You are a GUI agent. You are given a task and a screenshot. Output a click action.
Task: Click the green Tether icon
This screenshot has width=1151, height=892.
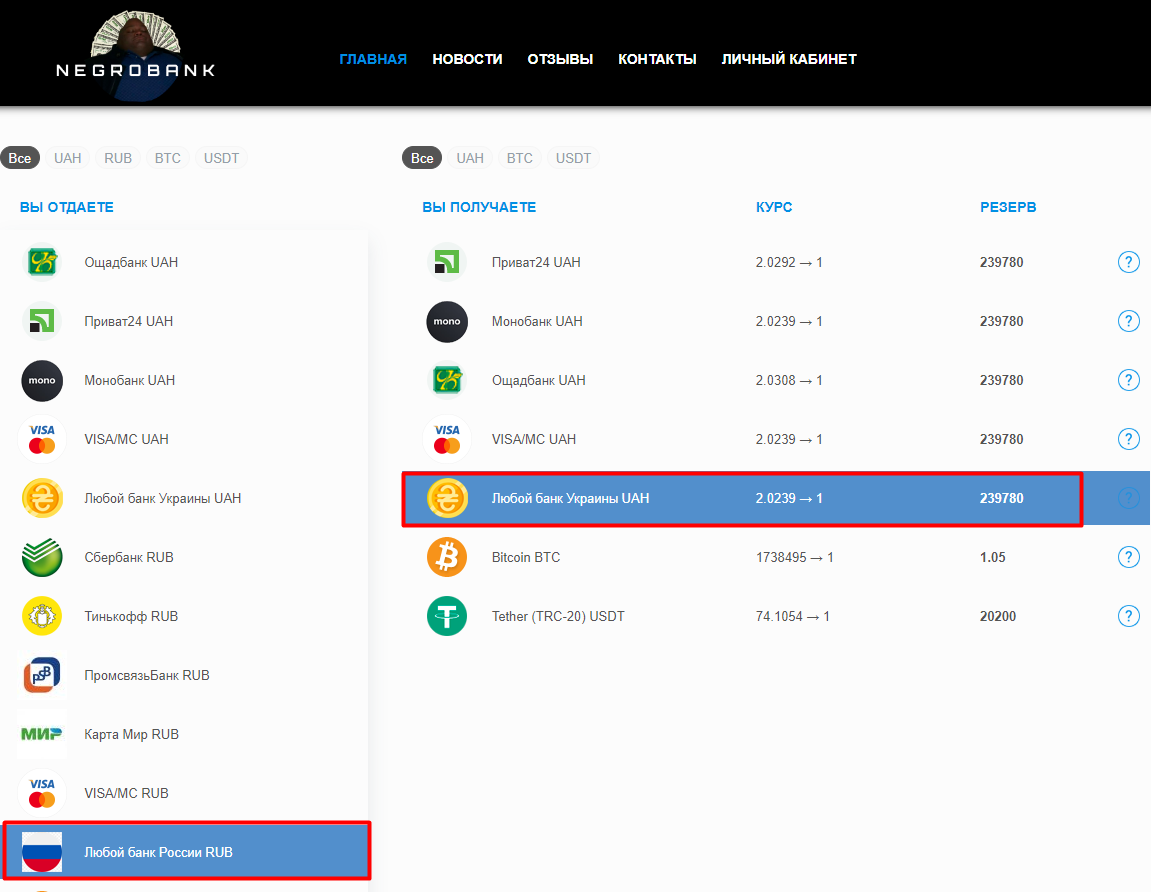click(447, 616)
